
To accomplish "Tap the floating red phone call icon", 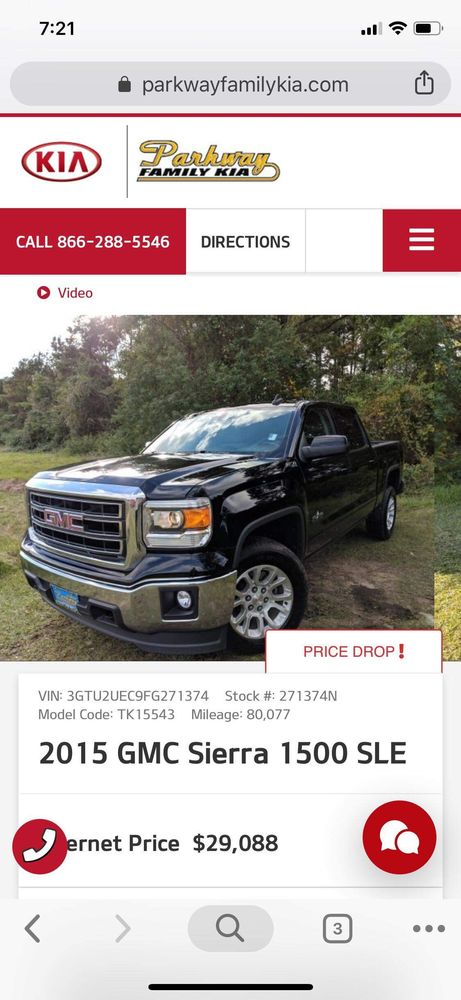I will 40,846.
